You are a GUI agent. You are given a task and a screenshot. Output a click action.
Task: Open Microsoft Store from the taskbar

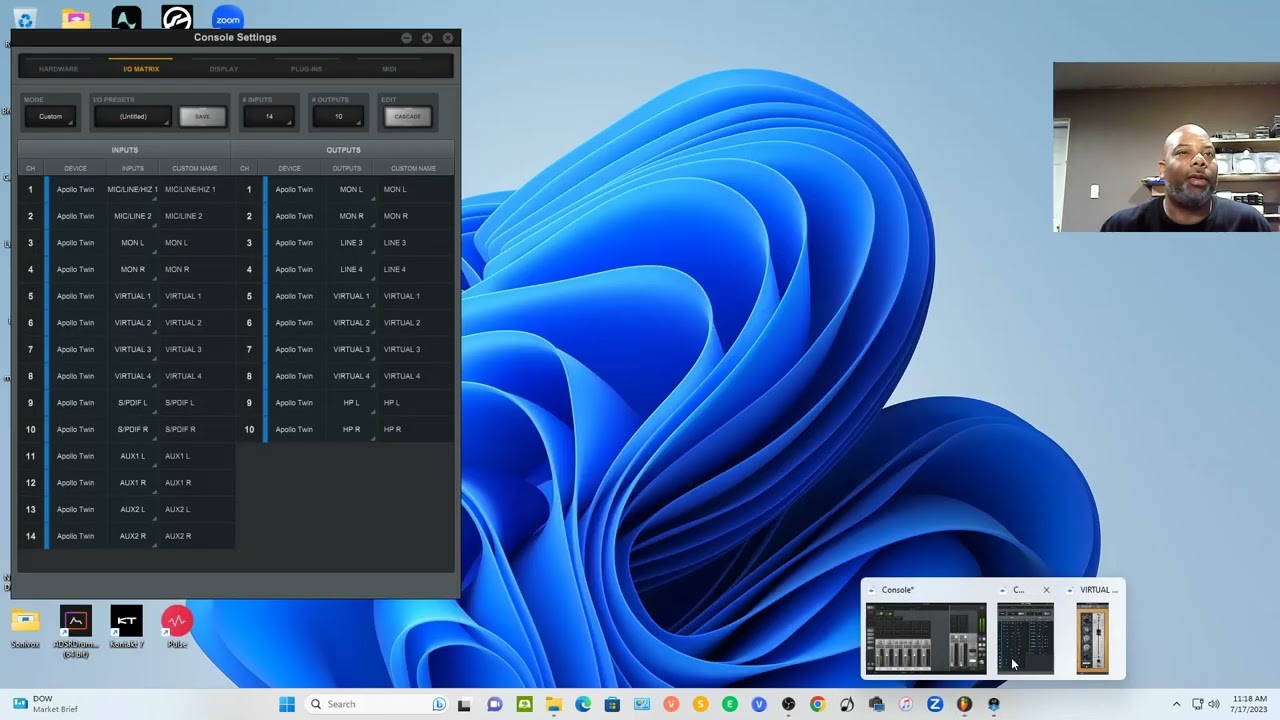(612, 704)
